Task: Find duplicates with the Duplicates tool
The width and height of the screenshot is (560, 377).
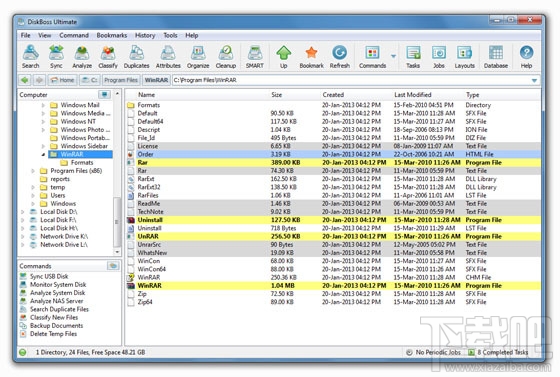Action: click(136, 57)
